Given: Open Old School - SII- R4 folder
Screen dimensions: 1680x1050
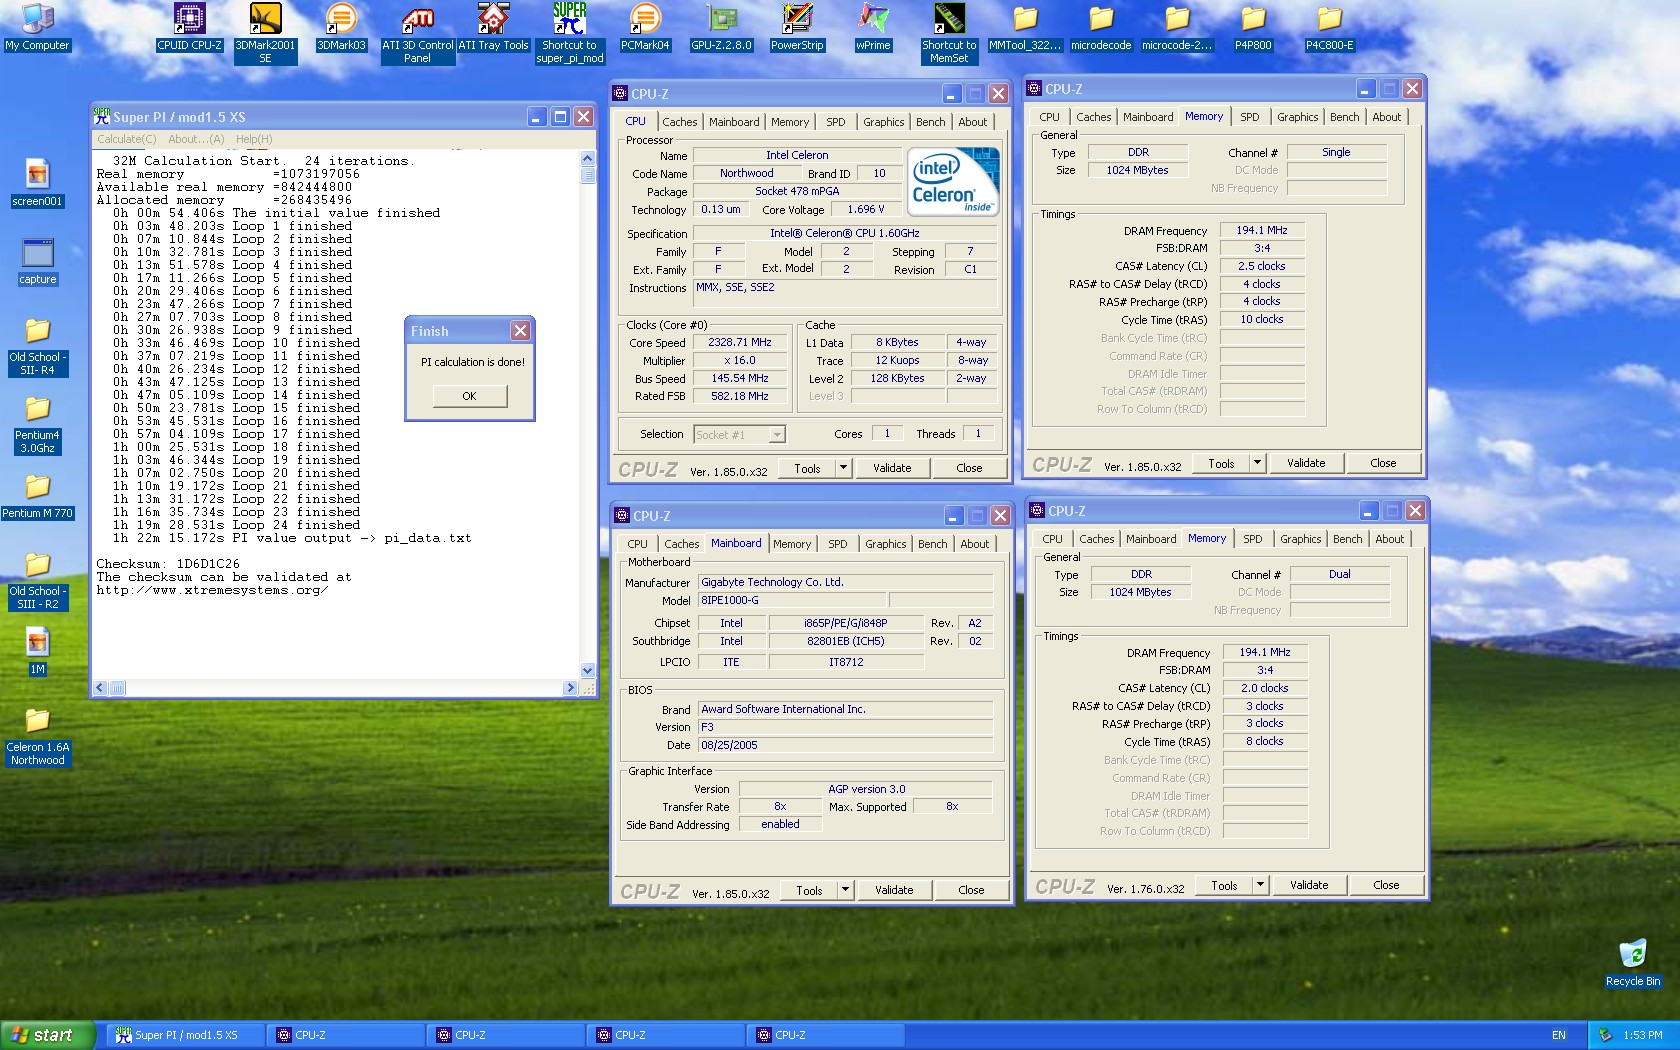Looking at the screenshot, I should [37, 346].
